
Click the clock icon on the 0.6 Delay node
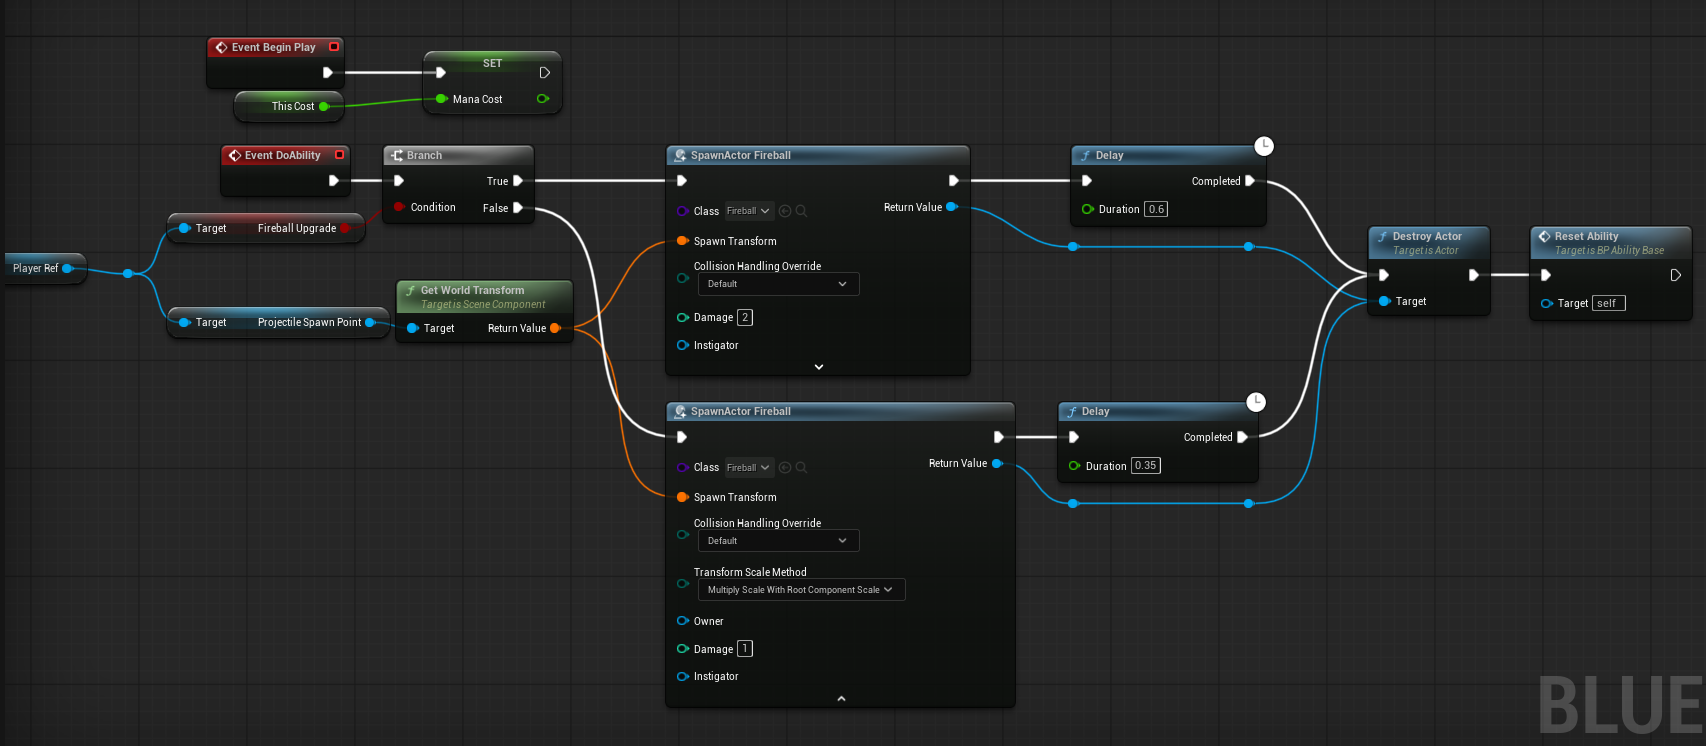pos(1264,146)
